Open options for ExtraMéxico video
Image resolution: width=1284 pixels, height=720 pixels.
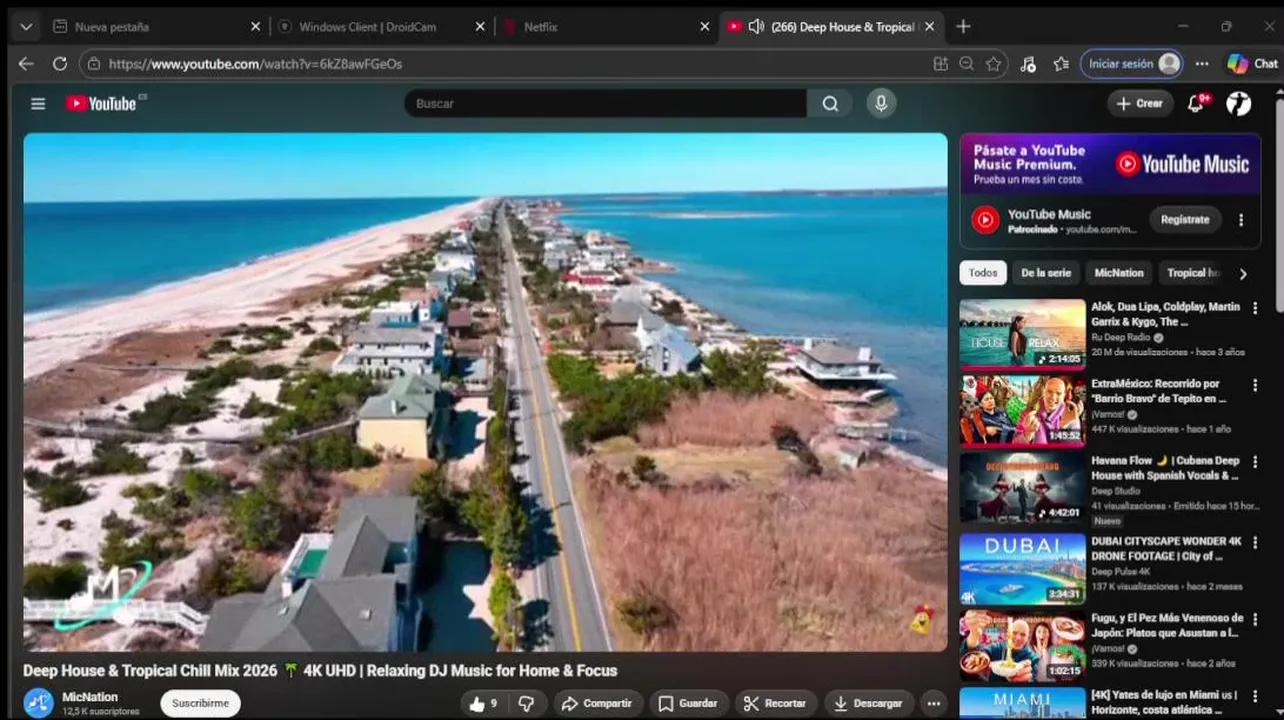coord(1255,384)
